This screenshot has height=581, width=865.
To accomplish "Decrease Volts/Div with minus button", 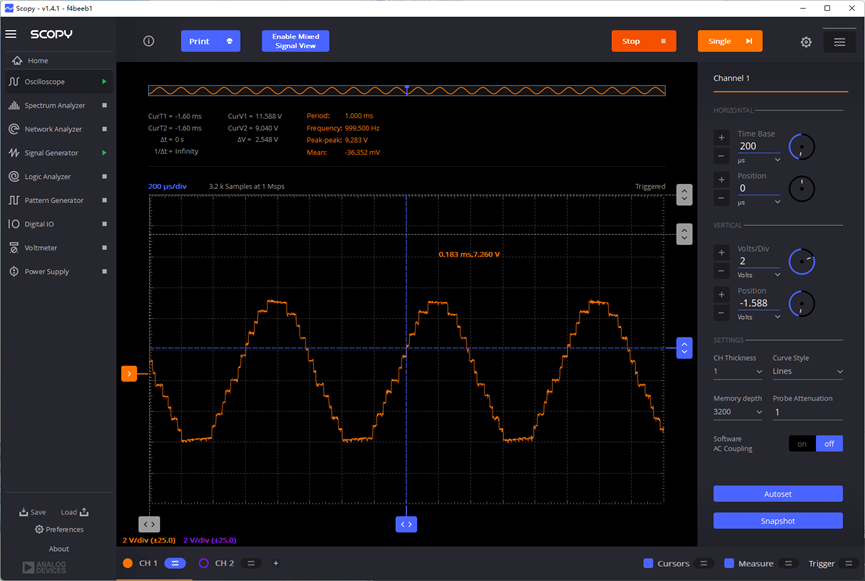I will (721, 270).
